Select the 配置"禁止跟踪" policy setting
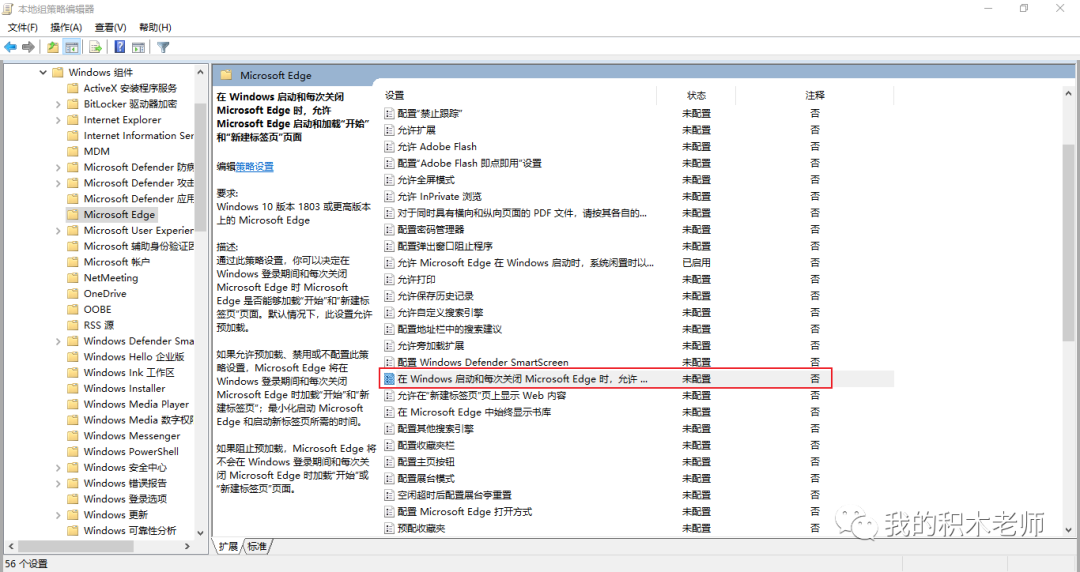This screenshot has height=572, width=1080. pyautogui.click(x=430, y=114)
